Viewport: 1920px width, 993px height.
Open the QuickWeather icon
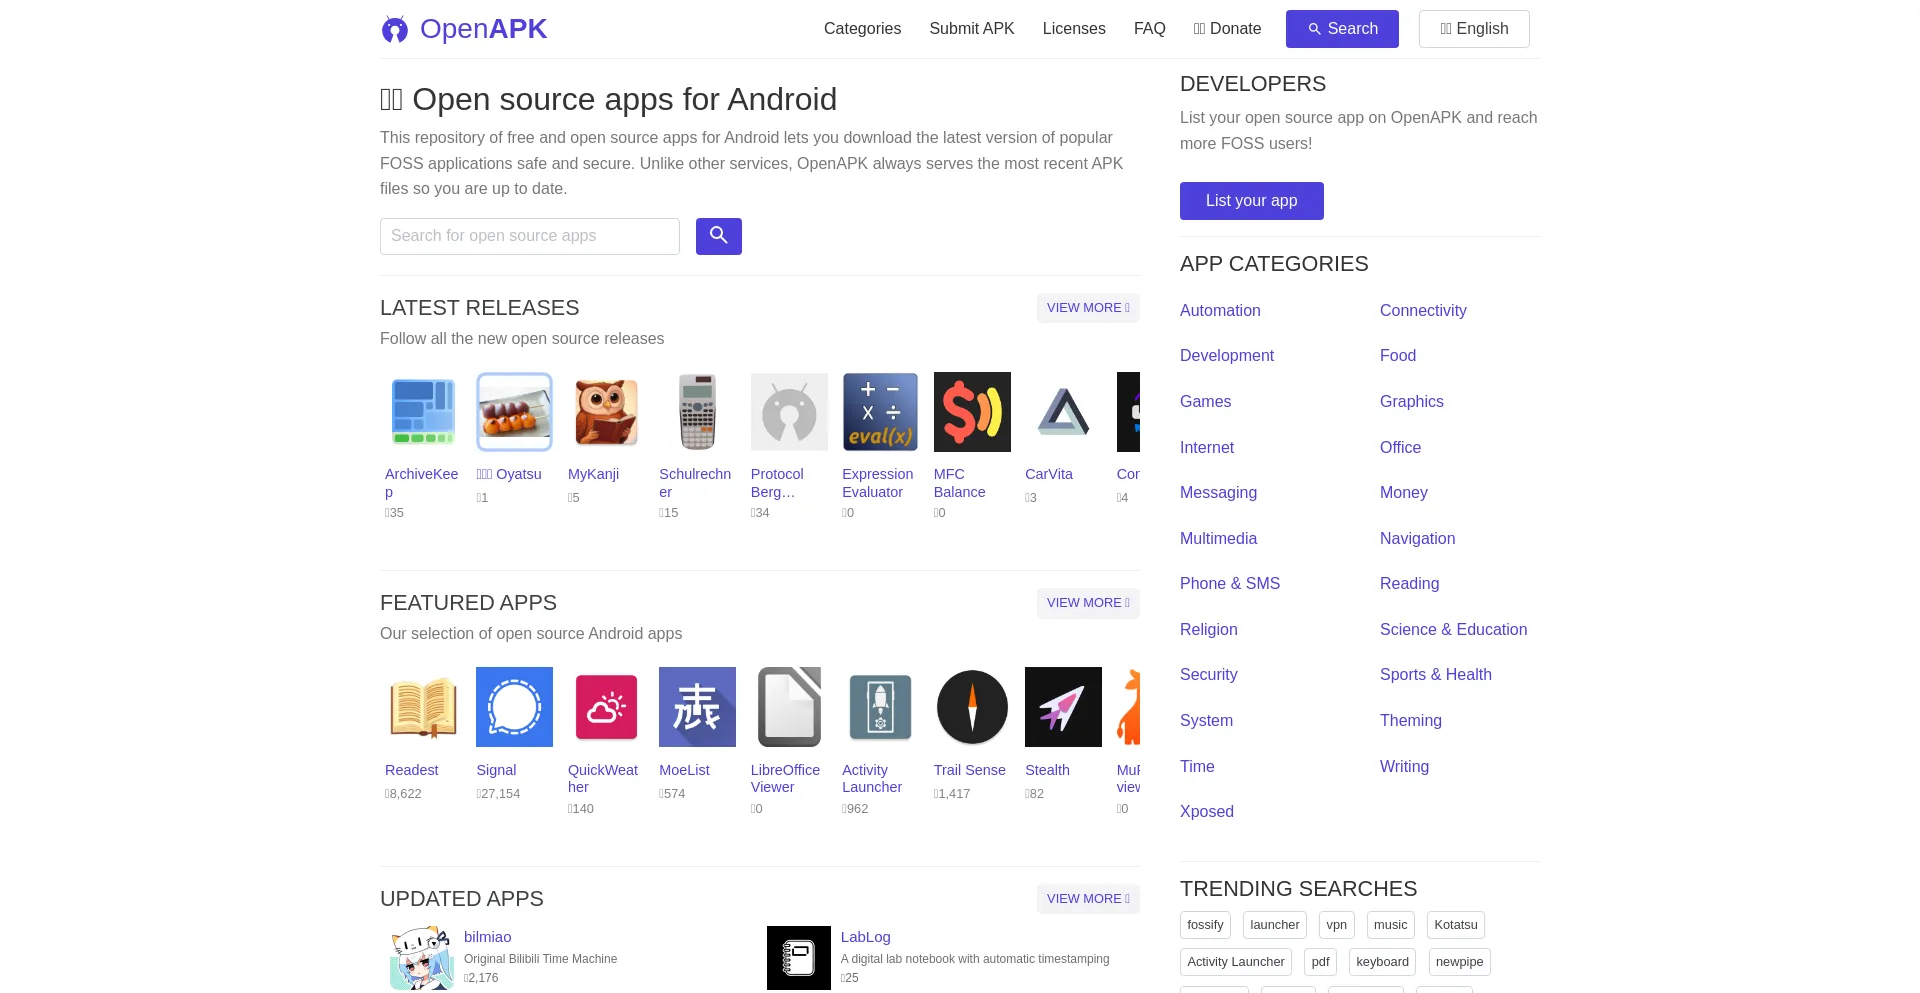tap(606, 707)
